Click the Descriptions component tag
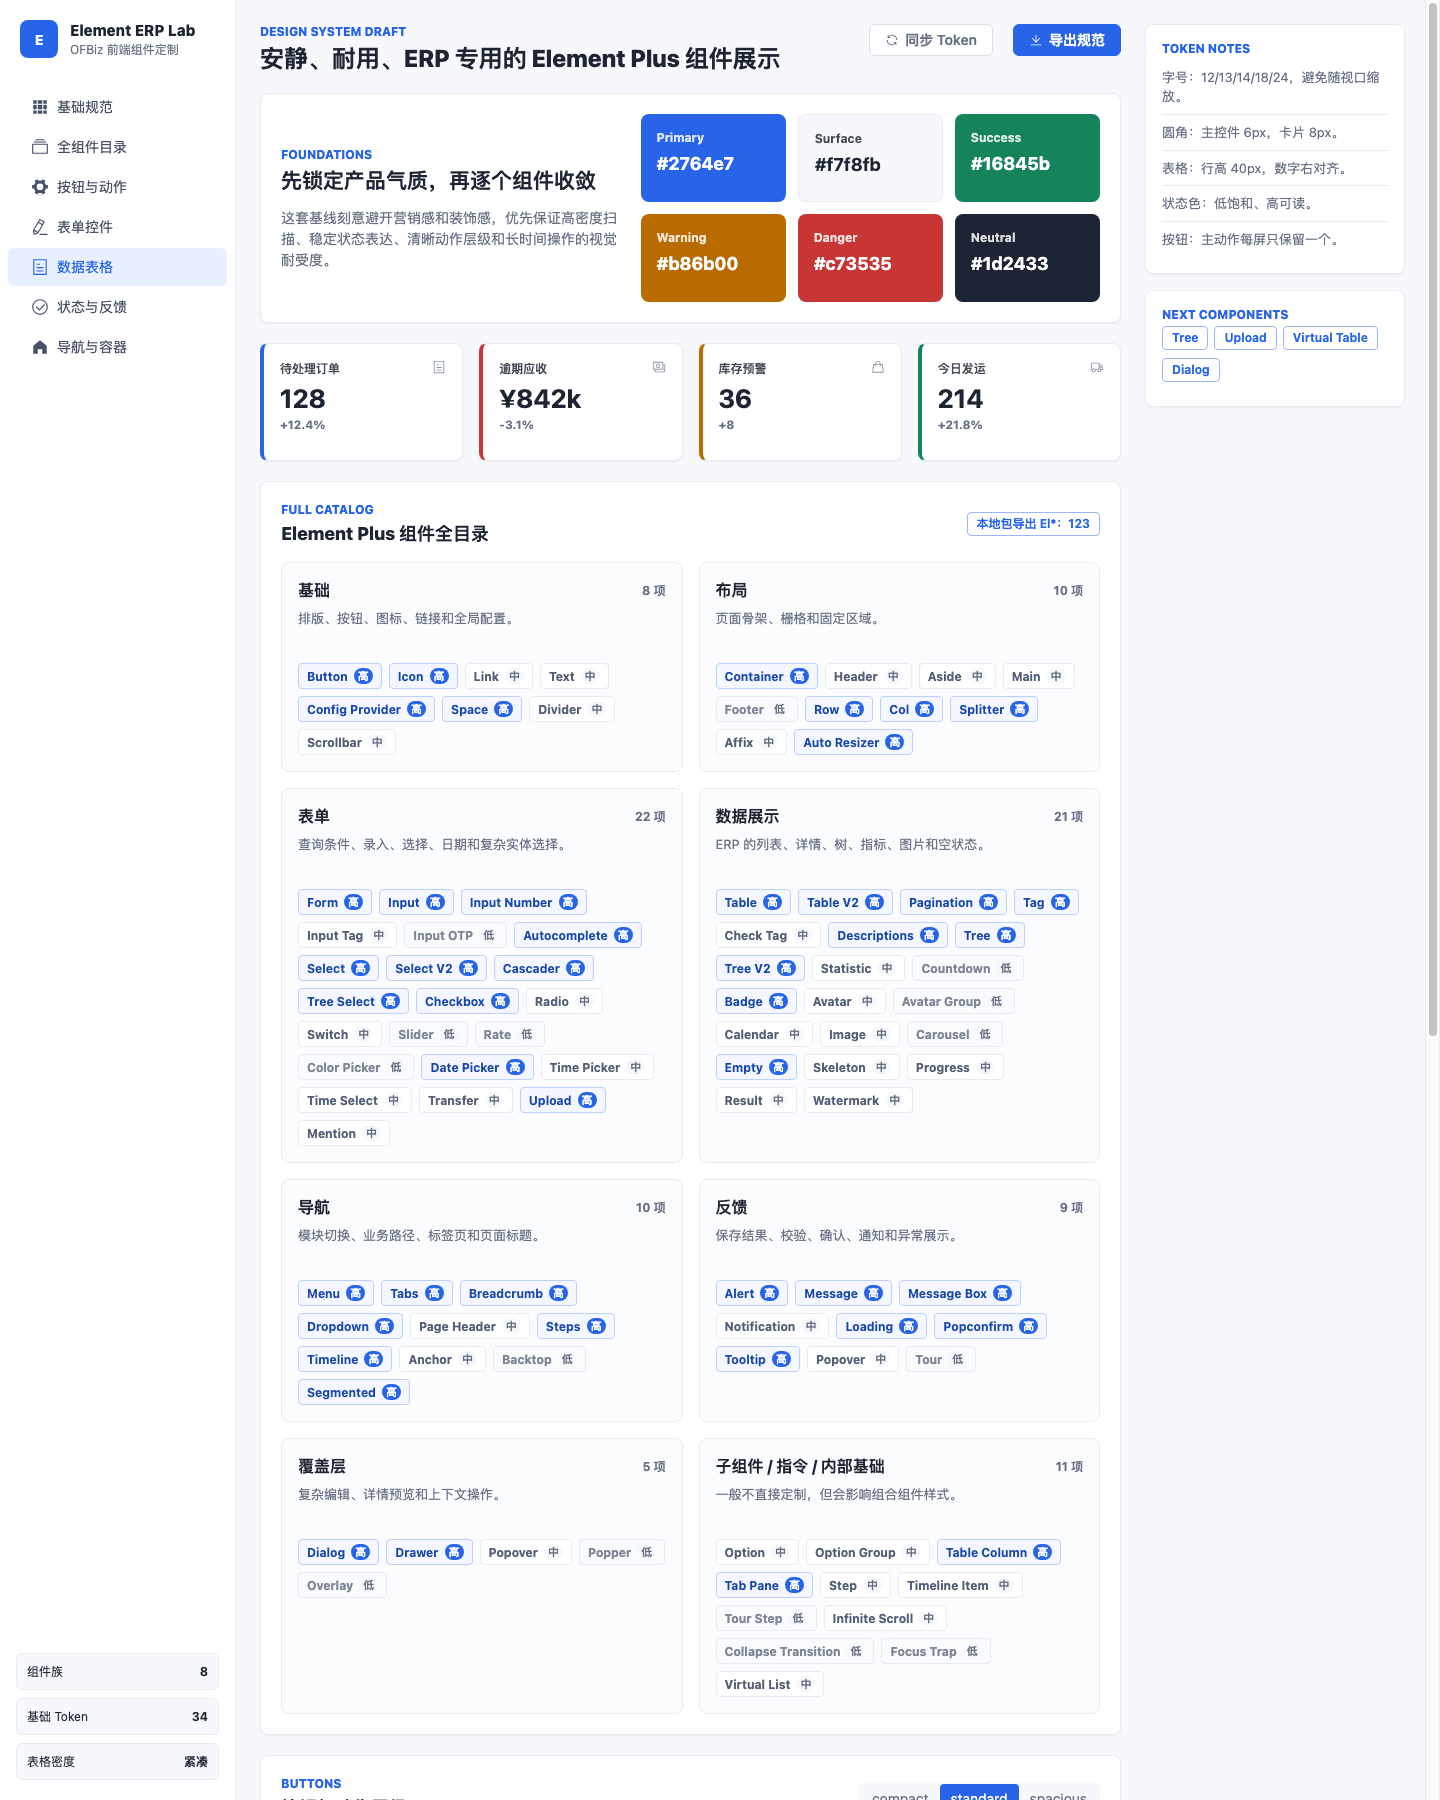The height and width of the screenshot is (1800, 1440). tap(888, 936)
